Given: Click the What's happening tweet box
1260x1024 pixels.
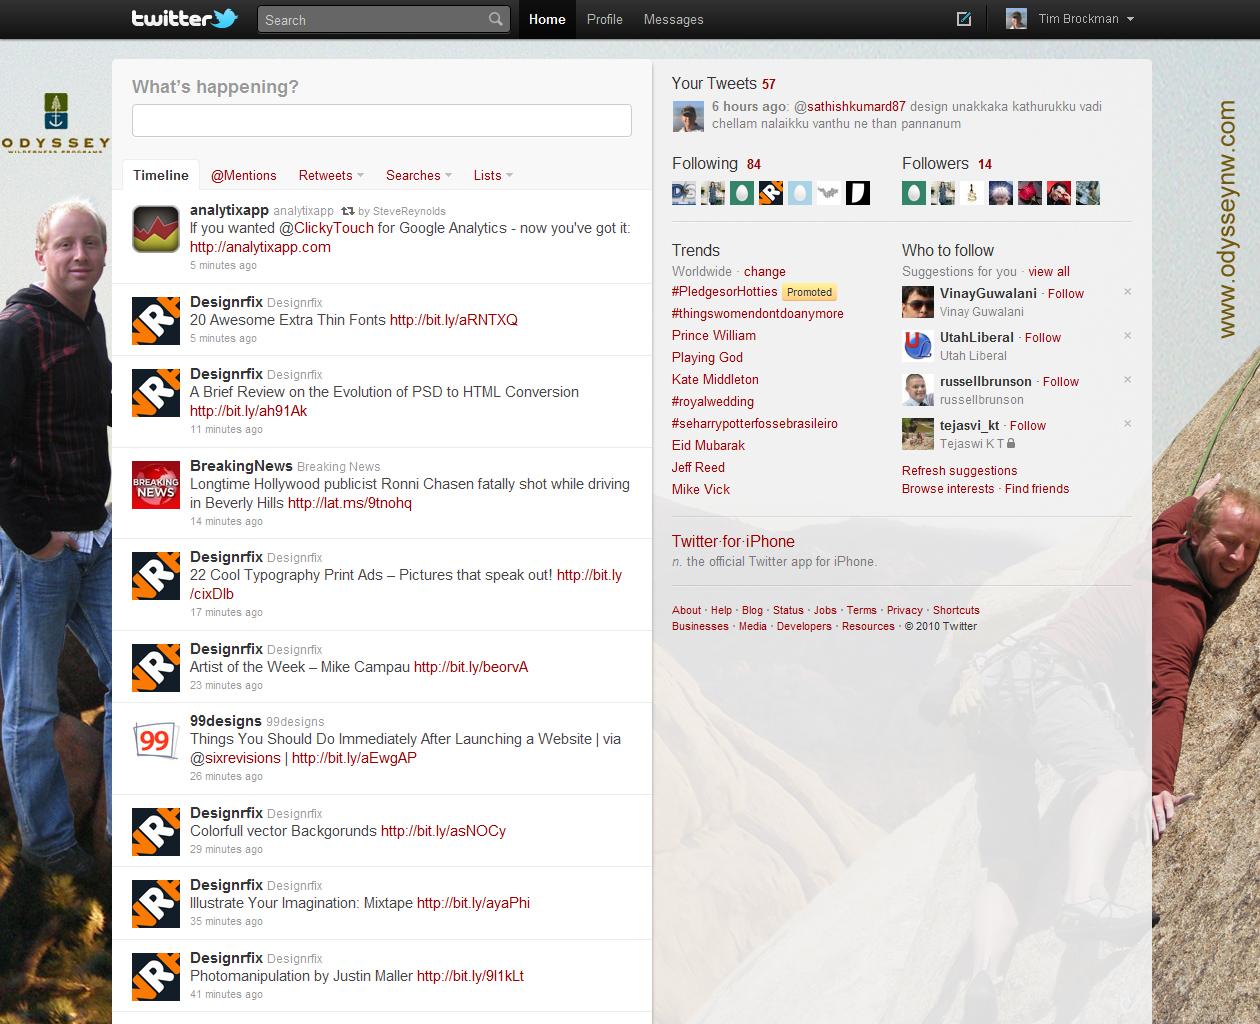Looking at the screenshot, I should pyautogui.click(x=382, y=120).
